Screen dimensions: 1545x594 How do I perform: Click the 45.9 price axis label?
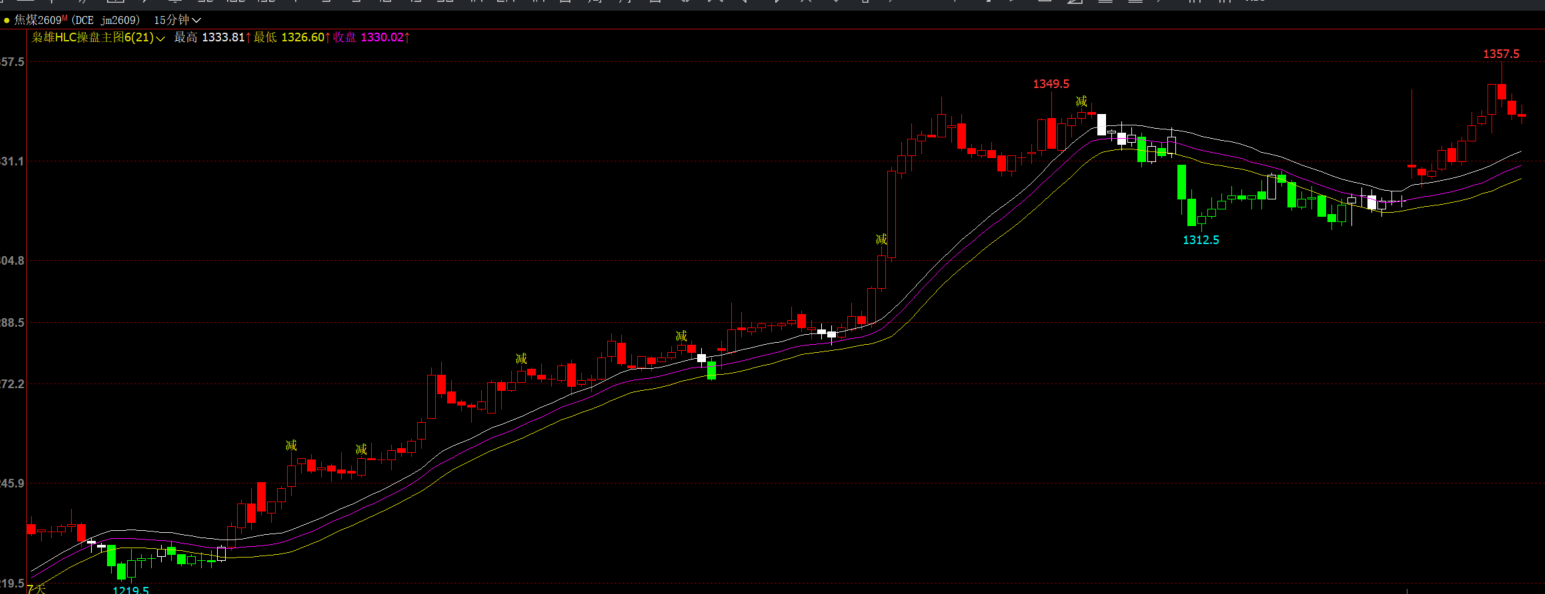(x=12, y=484)
